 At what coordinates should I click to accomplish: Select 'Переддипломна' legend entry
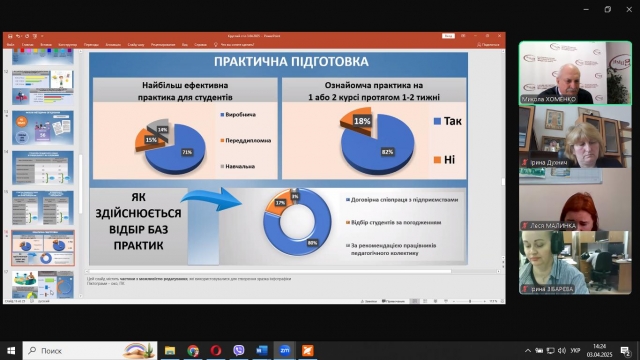[x=246, y=140]
